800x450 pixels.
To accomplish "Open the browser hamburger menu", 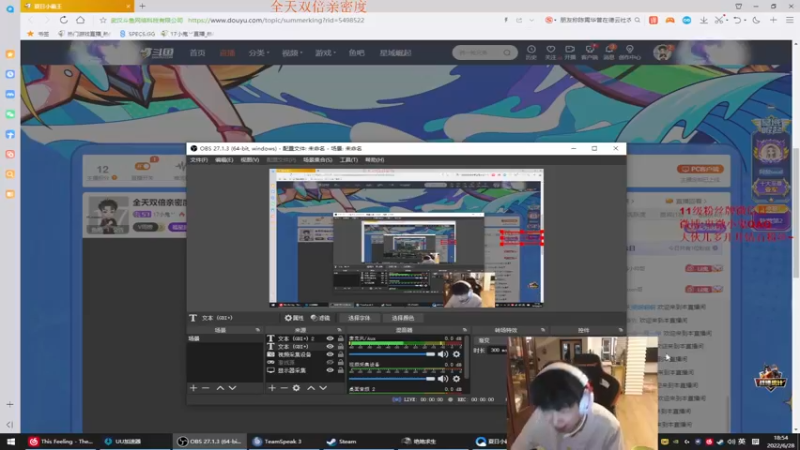I will pos(790,20).
